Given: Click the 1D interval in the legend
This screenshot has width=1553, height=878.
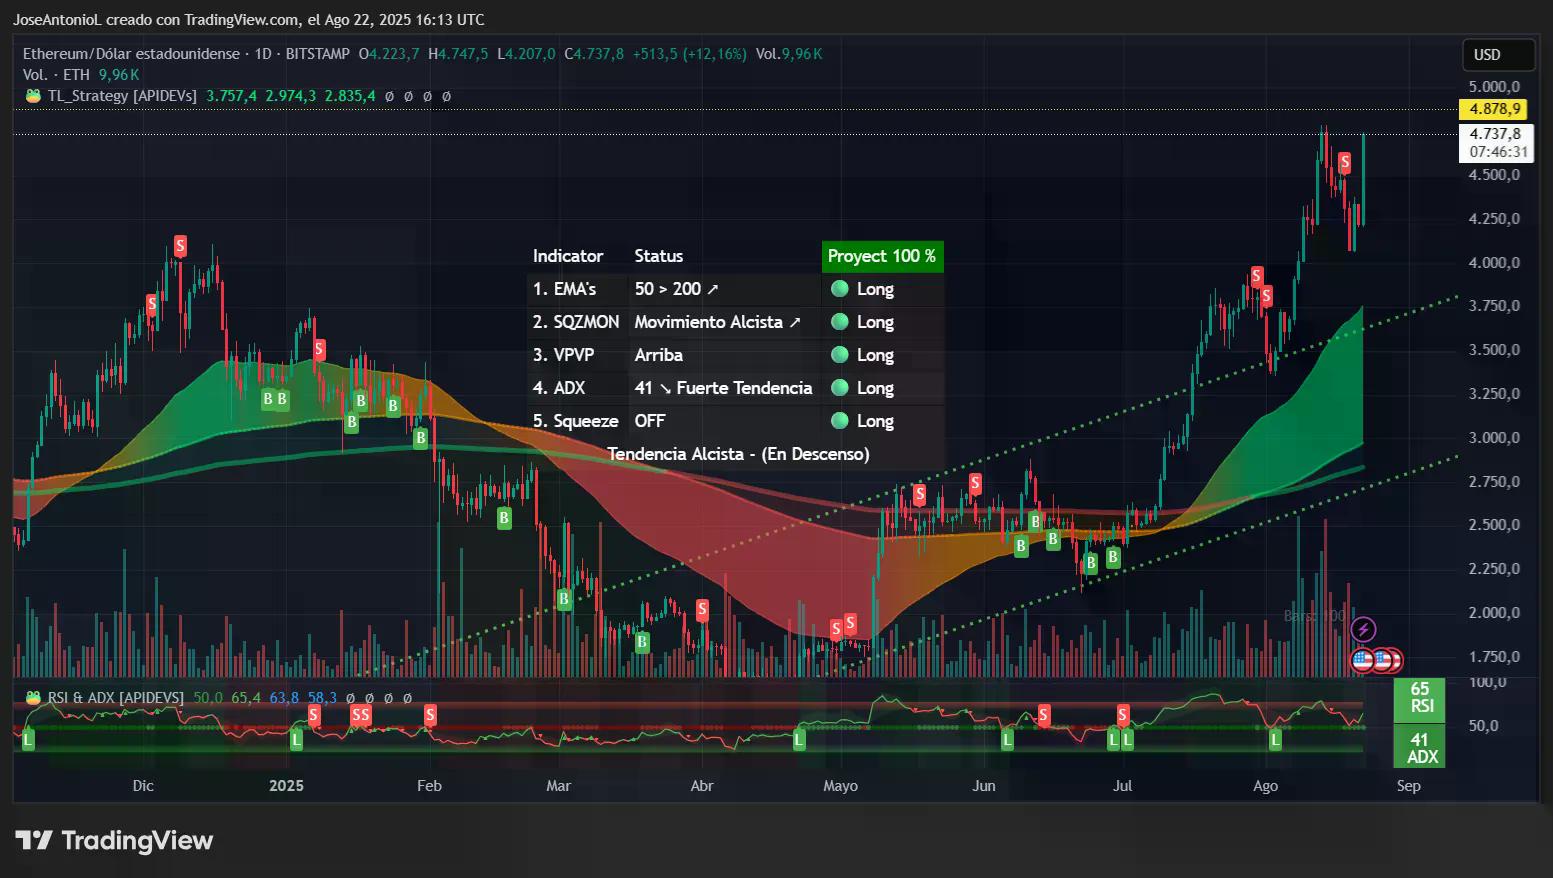Looking at the screenshot, I should [263, 54].
